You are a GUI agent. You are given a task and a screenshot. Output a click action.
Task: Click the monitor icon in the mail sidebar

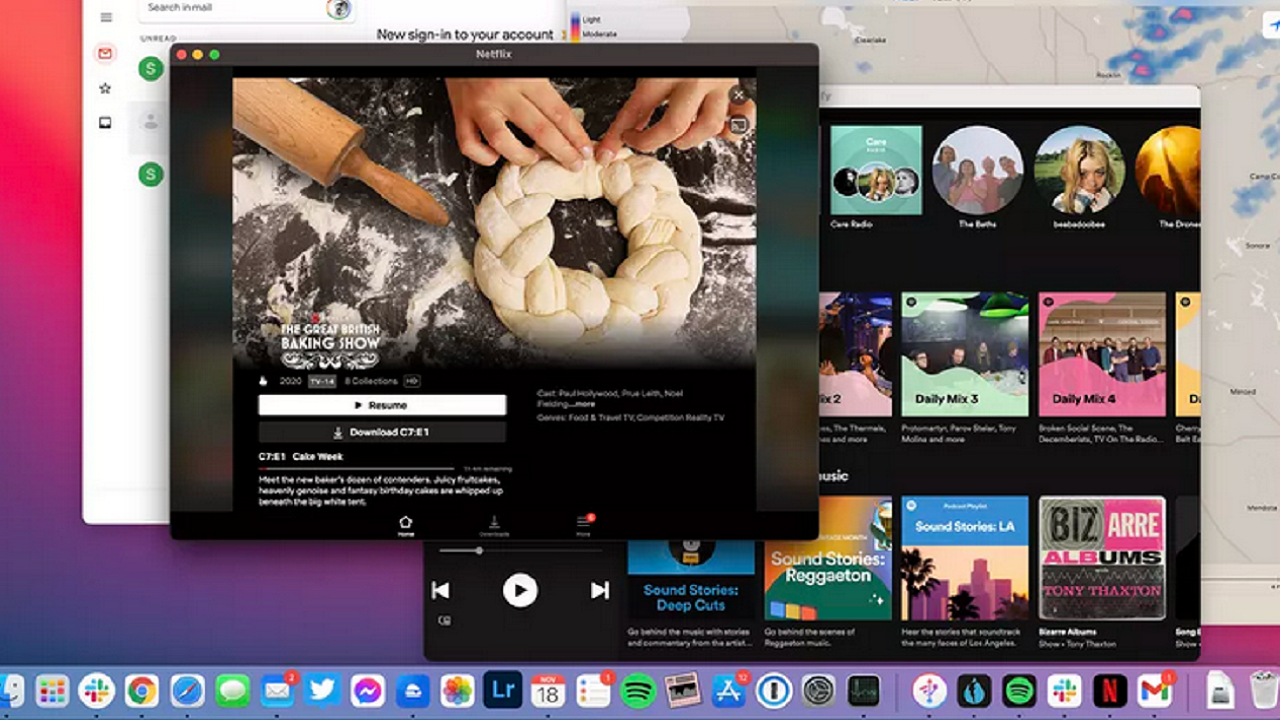pyautogui.click(x=105, y=123)
